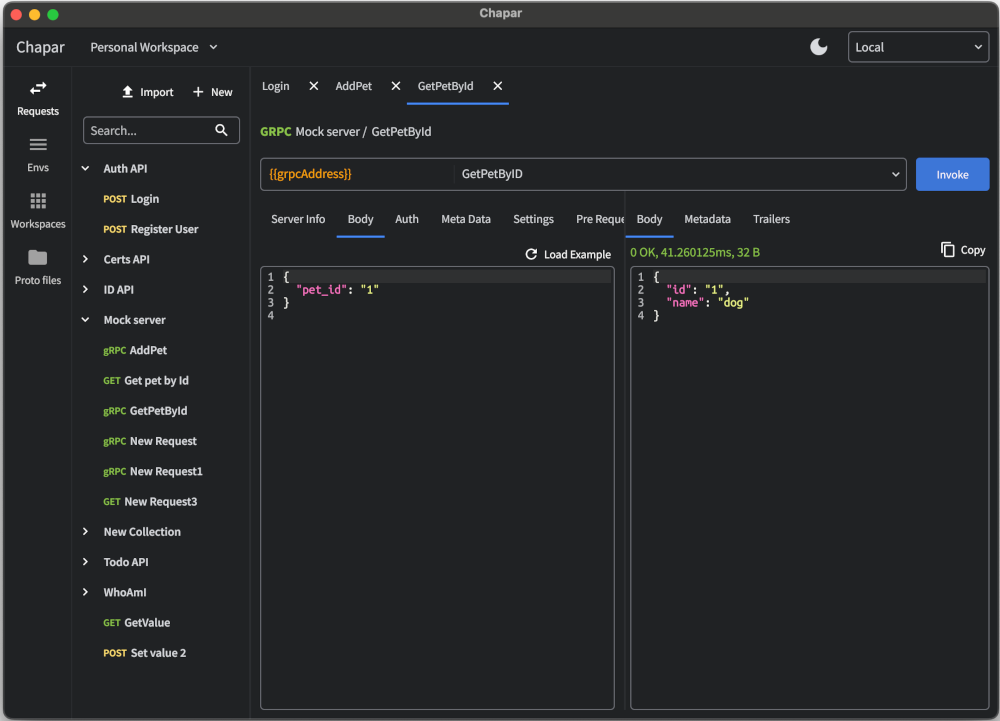
Task: Click the "pet_id" key in request body
Action: [x=321, y=289]
